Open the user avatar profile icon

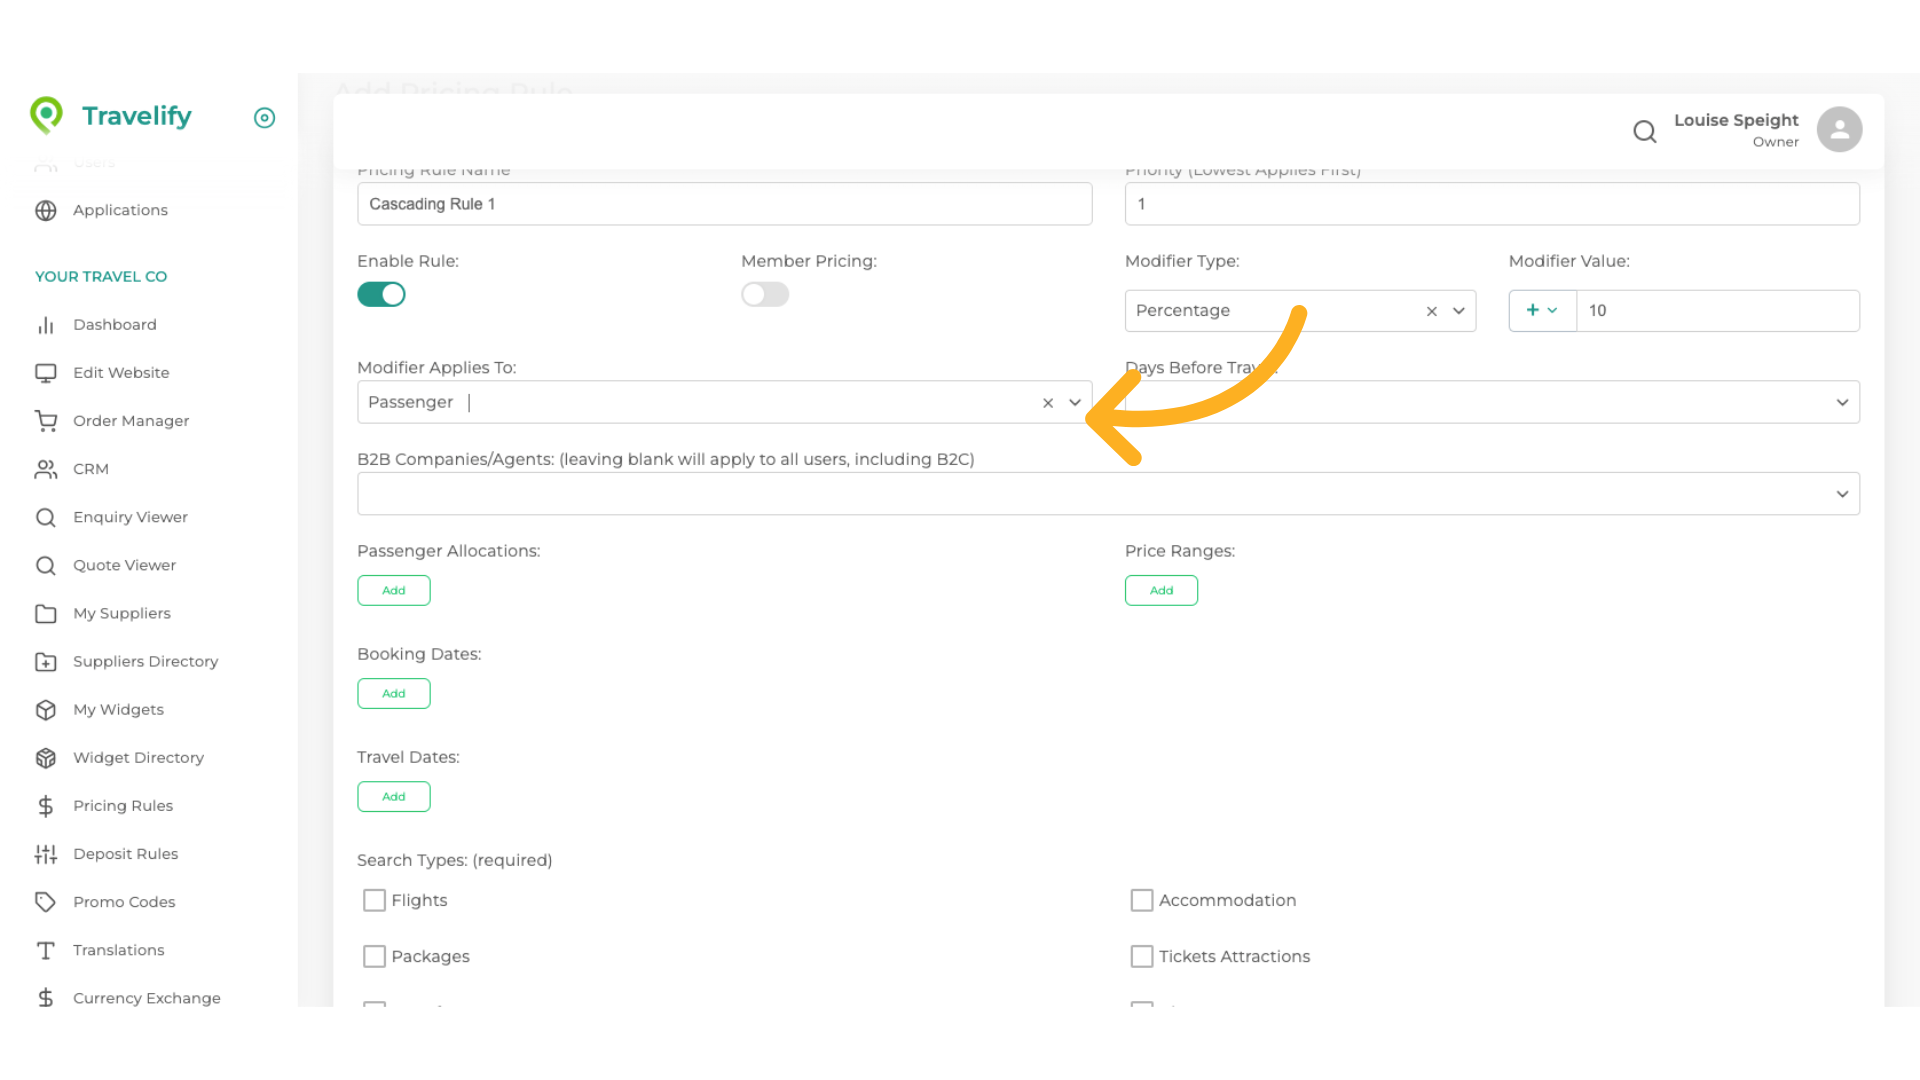1839,130
